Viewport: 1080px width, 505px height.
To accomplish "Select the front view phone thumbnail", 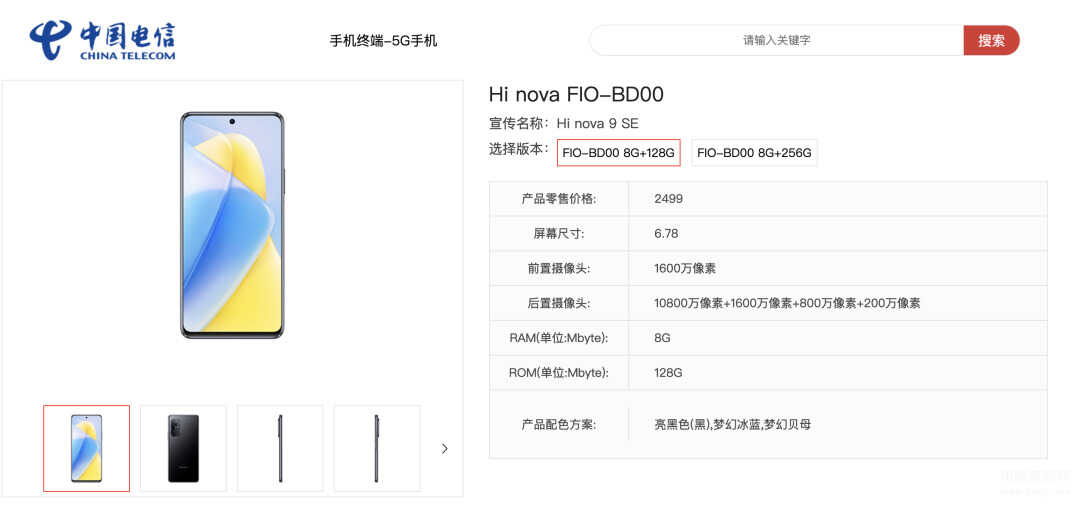I will 87,449.
